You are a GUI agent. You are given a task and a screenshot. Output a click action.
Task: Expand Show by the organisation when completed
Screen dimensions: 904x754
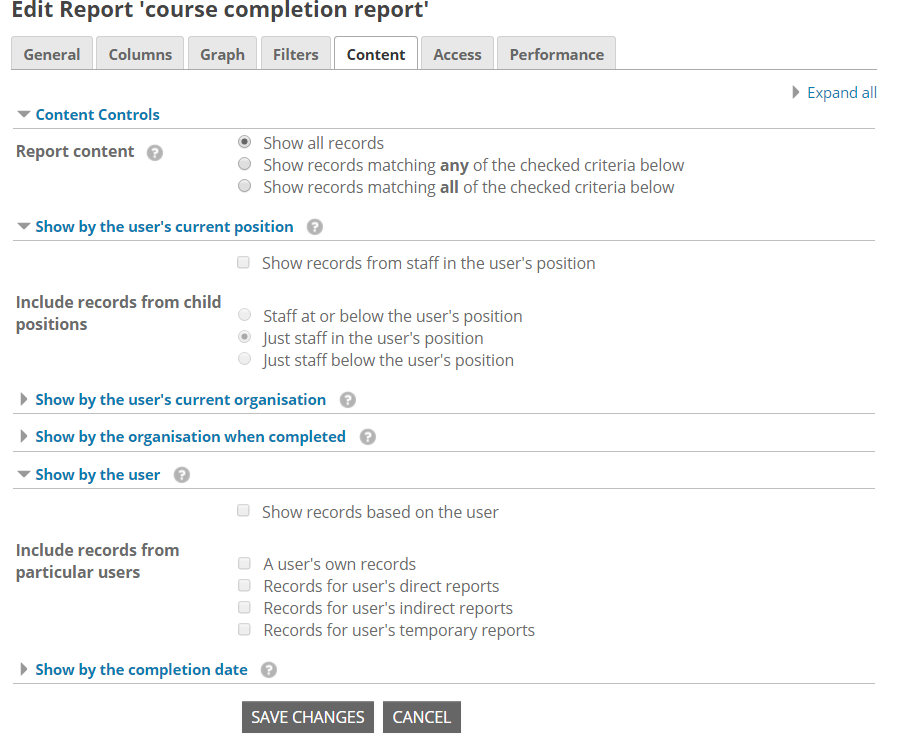point(190,436)
